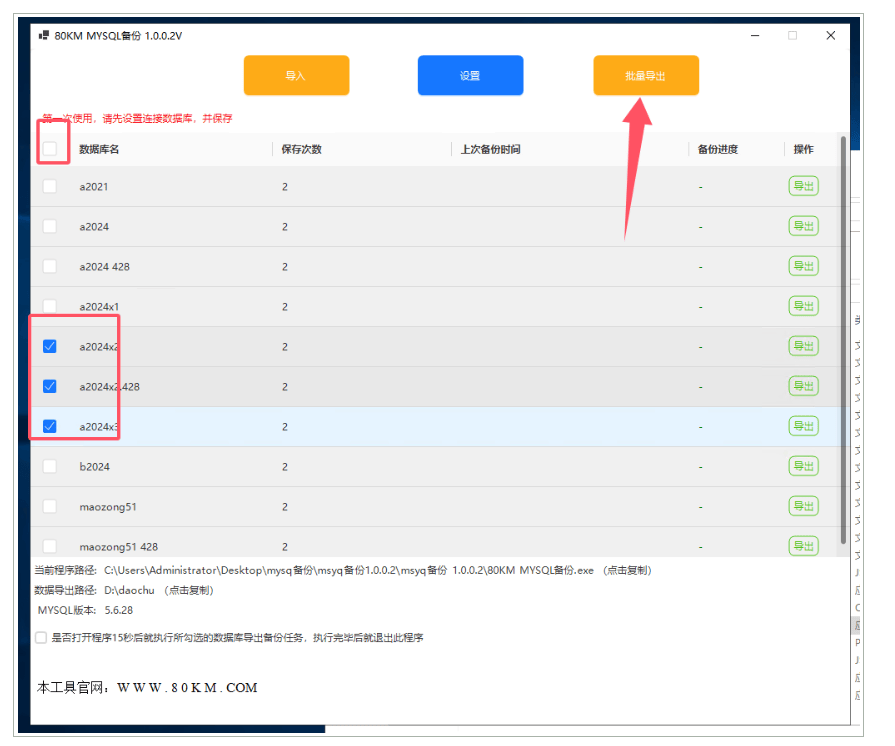Image resolution: width=895 pixels, height=746 pixels.
Task: Minimize the 80KM MYSQL备份 window
Action: click(755, 35)
